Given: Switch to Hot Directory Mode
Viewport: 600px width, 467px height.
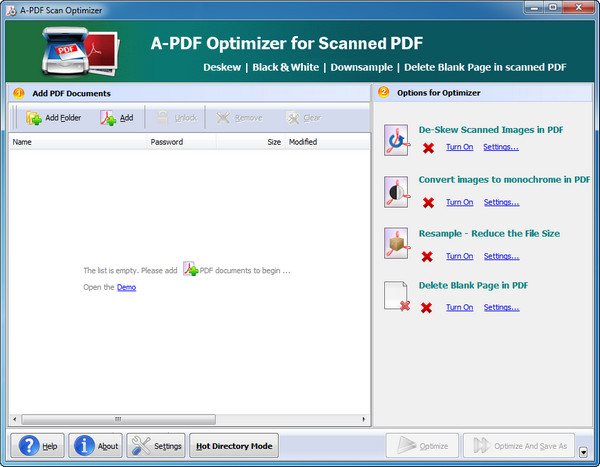Looking at the screenshot, I should click(x=234, y=446).
